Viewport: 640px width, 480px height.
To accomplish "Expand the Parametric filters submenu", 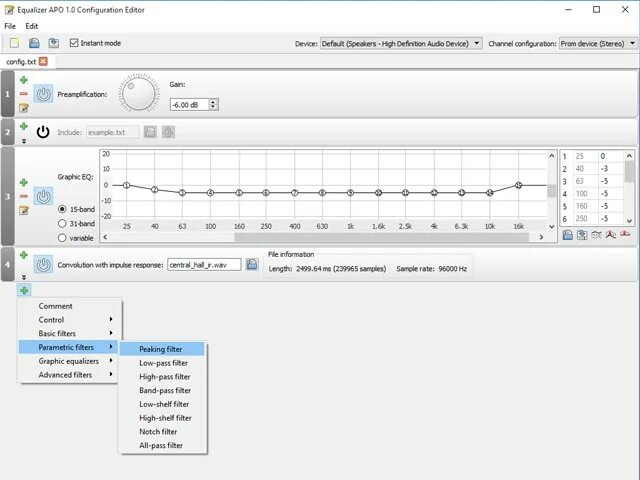I will tap(68, 347).
